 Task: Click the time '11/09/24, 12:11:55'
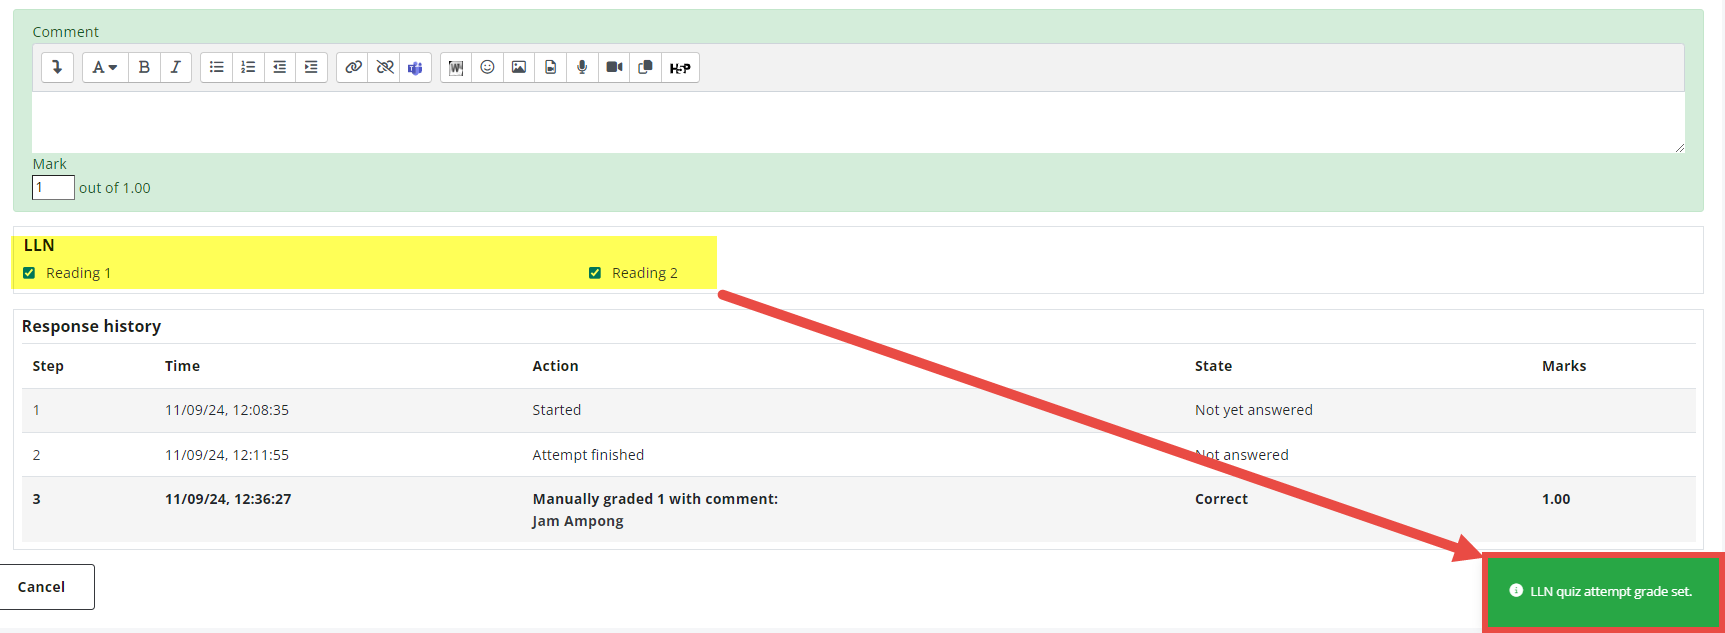227,455
